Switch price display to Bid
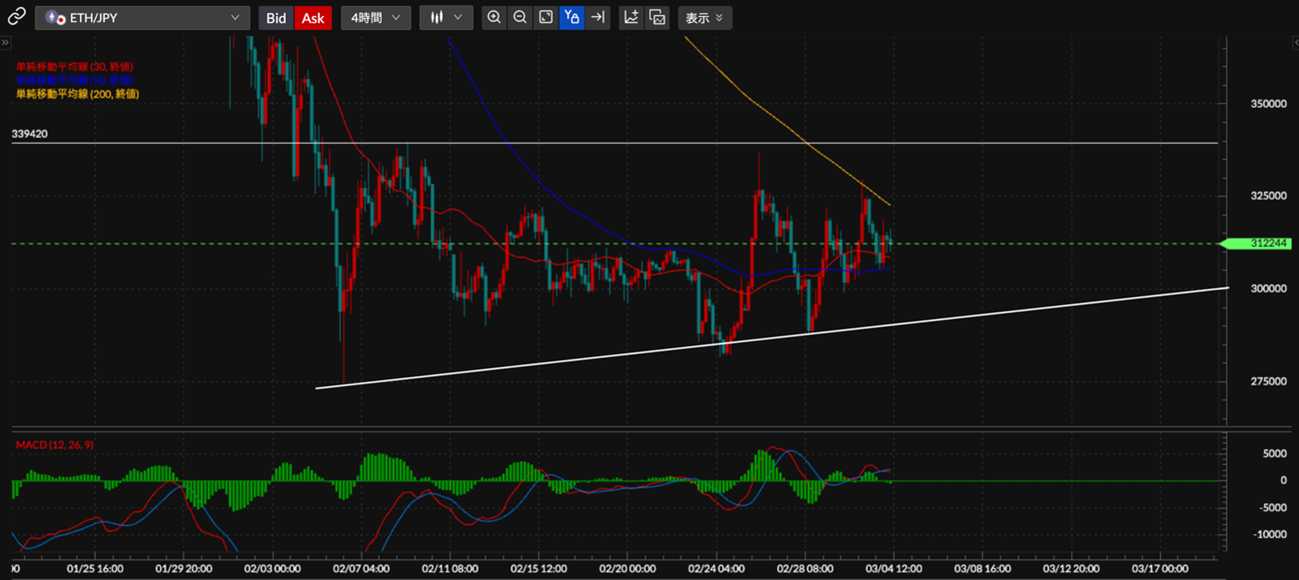 pyautogui.click(x=276, y=18)
